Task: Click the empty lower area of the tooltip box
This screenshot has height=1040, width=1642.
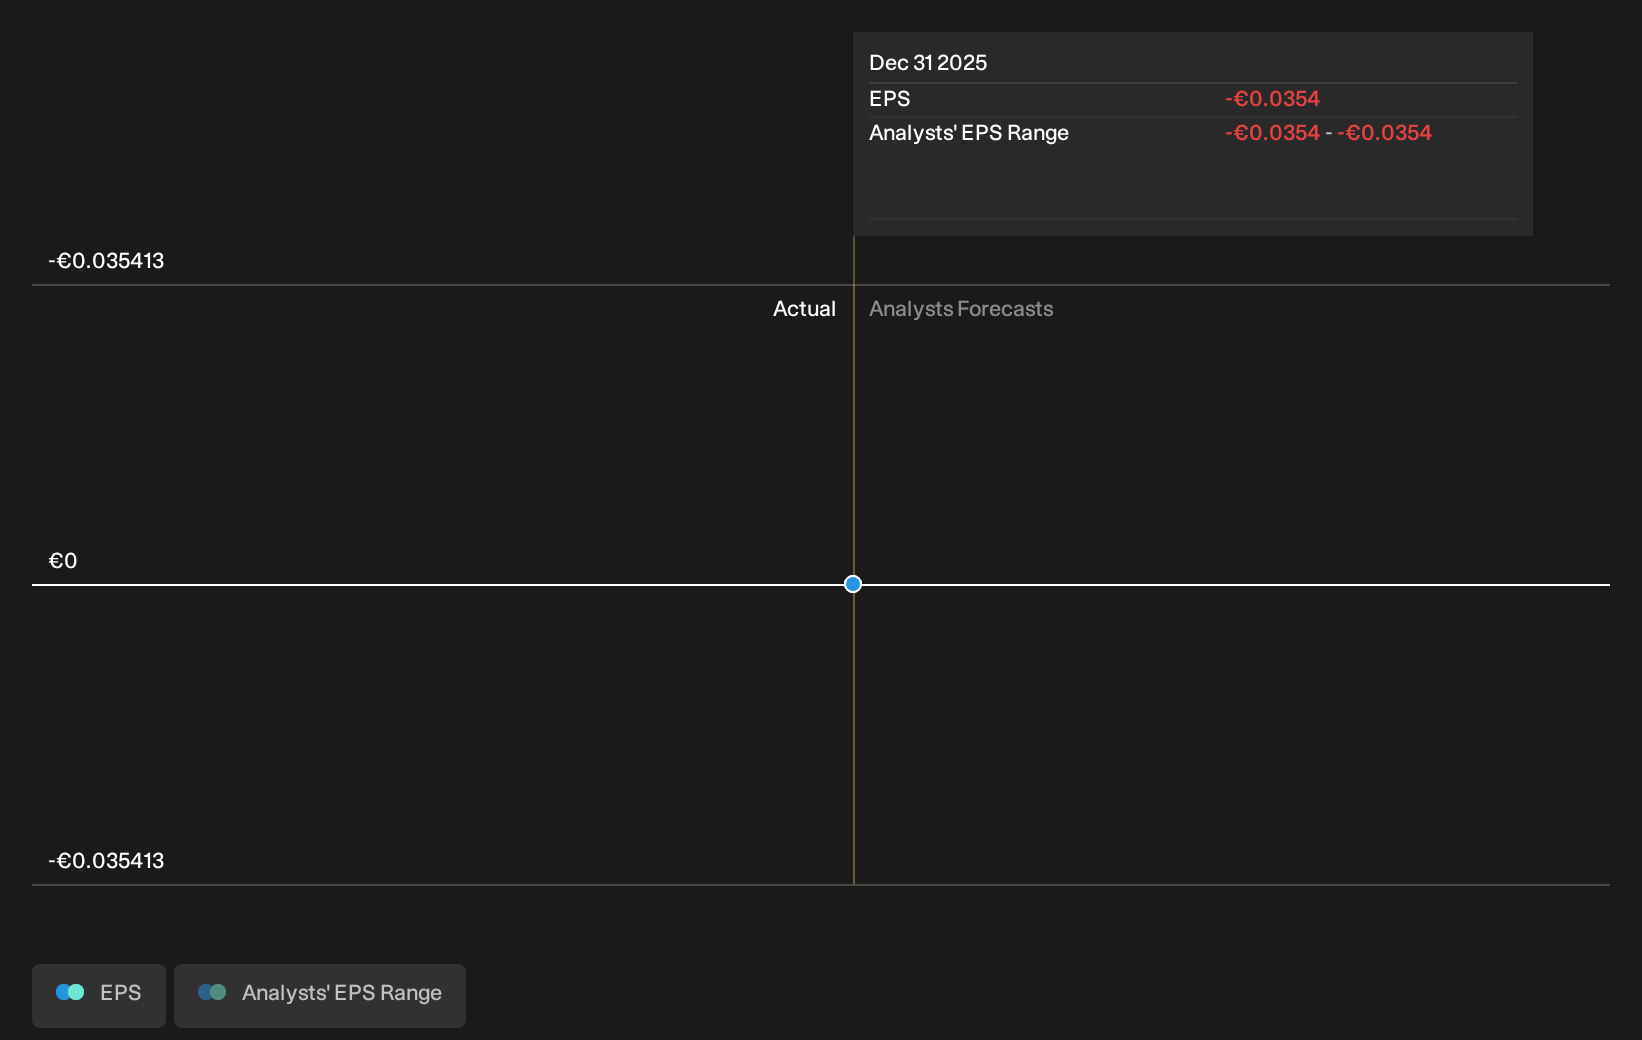Action: [x=1193, y=184]
